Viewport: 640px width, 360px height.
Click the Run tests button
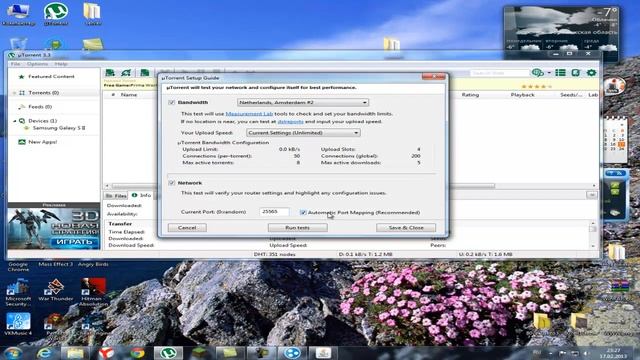[x=298, y=228]
